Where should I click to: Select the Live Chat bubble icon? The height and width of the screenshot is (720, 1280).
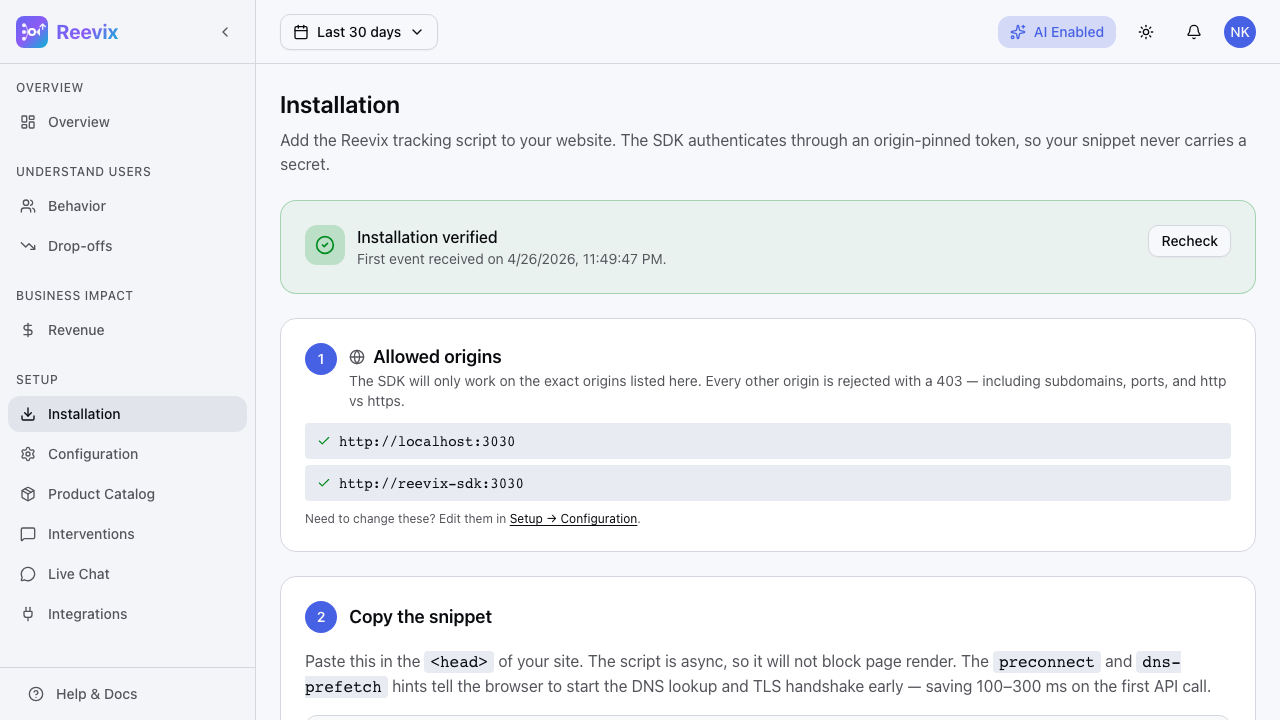click(x=28, y=574)
